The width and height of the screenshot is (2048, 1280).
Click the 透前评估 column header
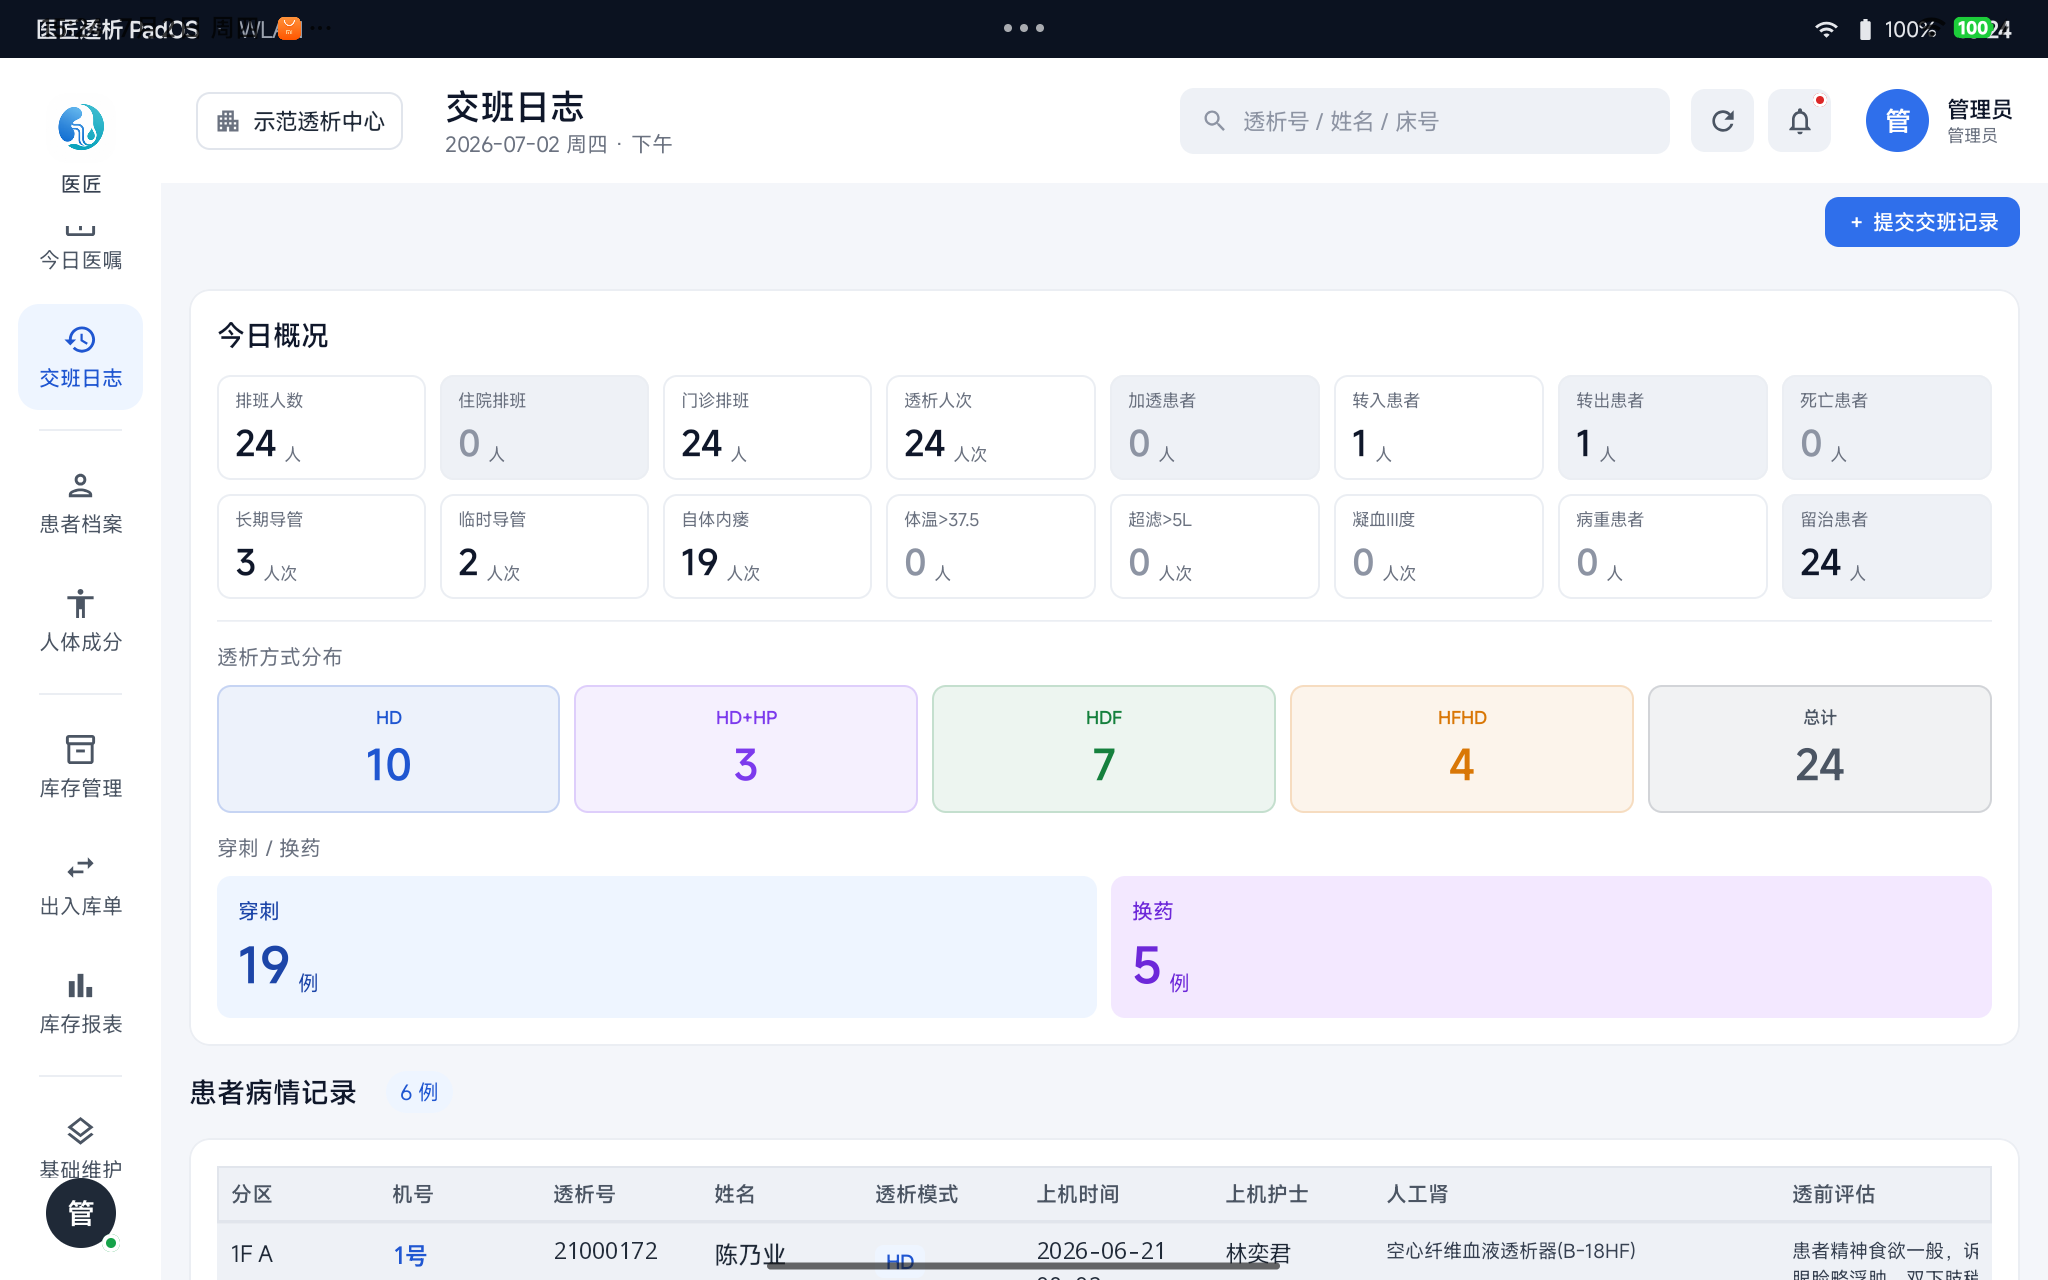click(1833, 1194)
